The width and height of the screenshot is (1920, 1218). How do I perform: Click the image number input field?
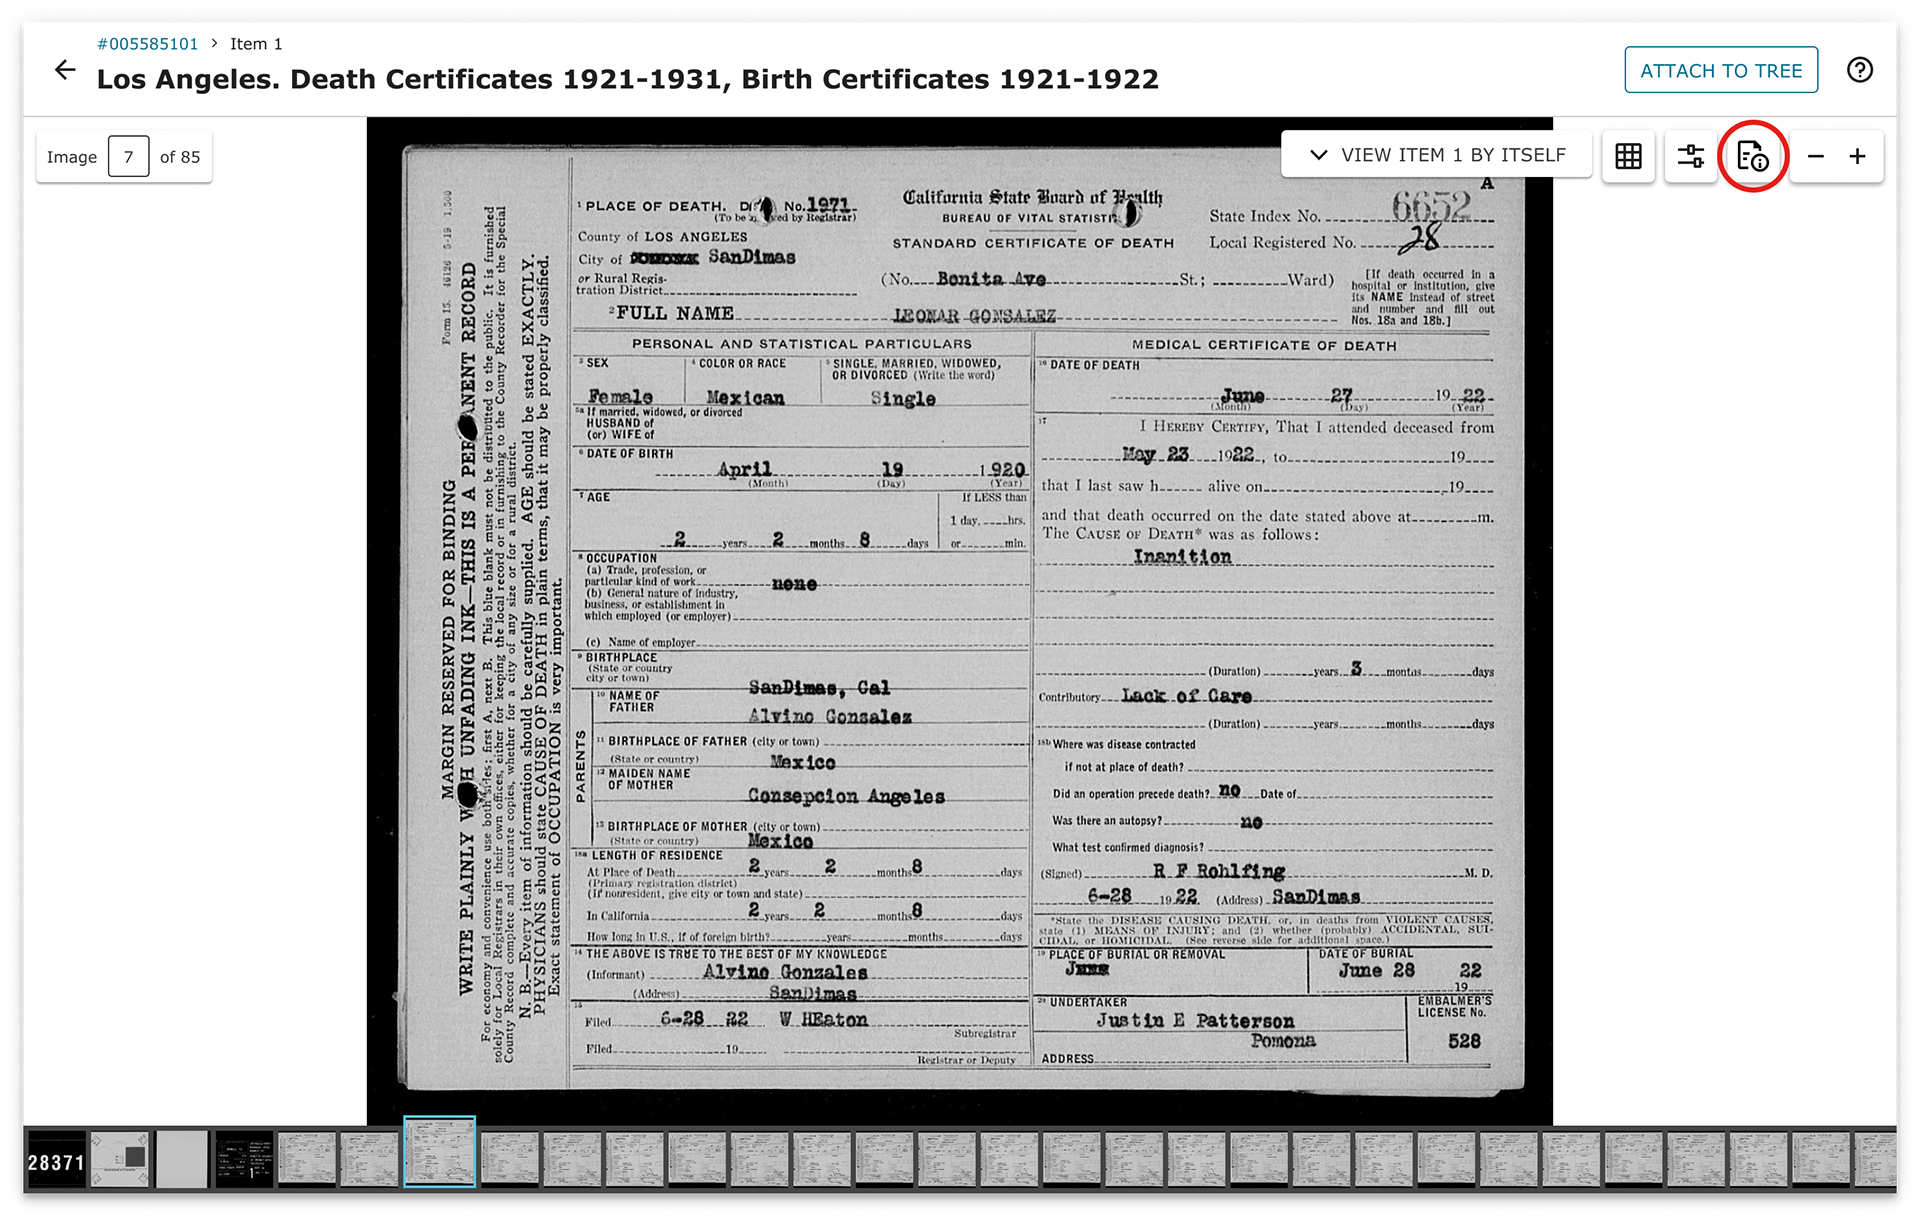click(128, 157)
